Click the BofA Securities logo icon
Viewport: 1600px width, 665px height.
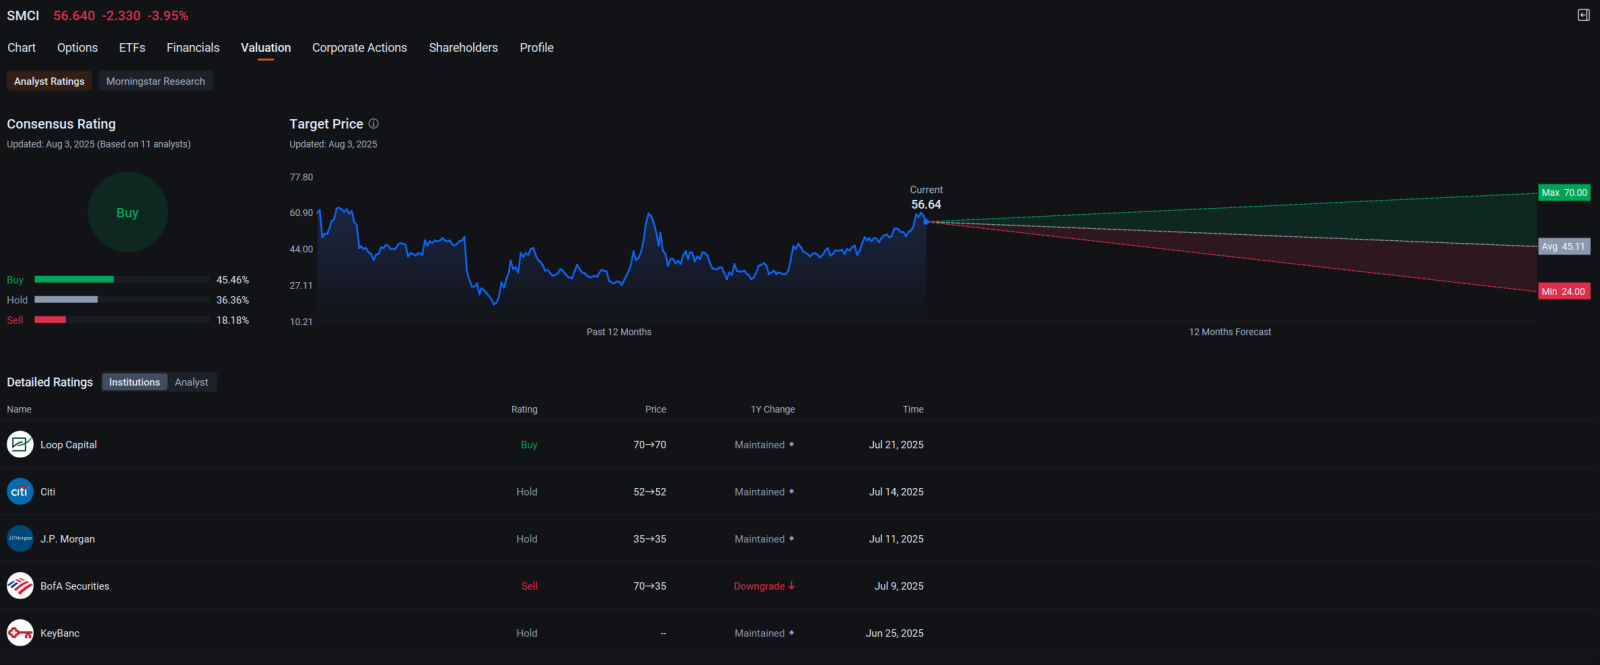pos(20,585)
